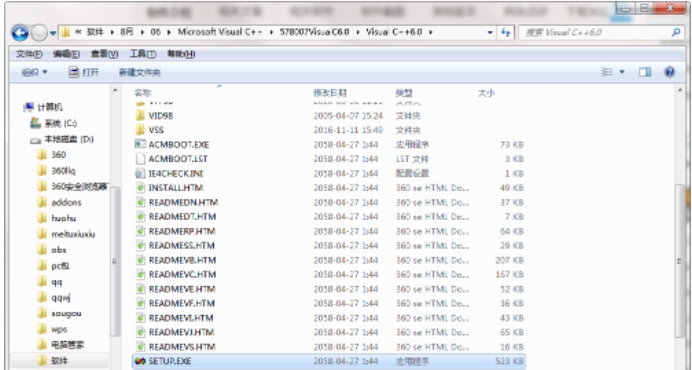The width and height of the screenshot is (692, 370).
Task: Open recent locations dropdown beside navigation arrows
Action: [x=53, y=33]
